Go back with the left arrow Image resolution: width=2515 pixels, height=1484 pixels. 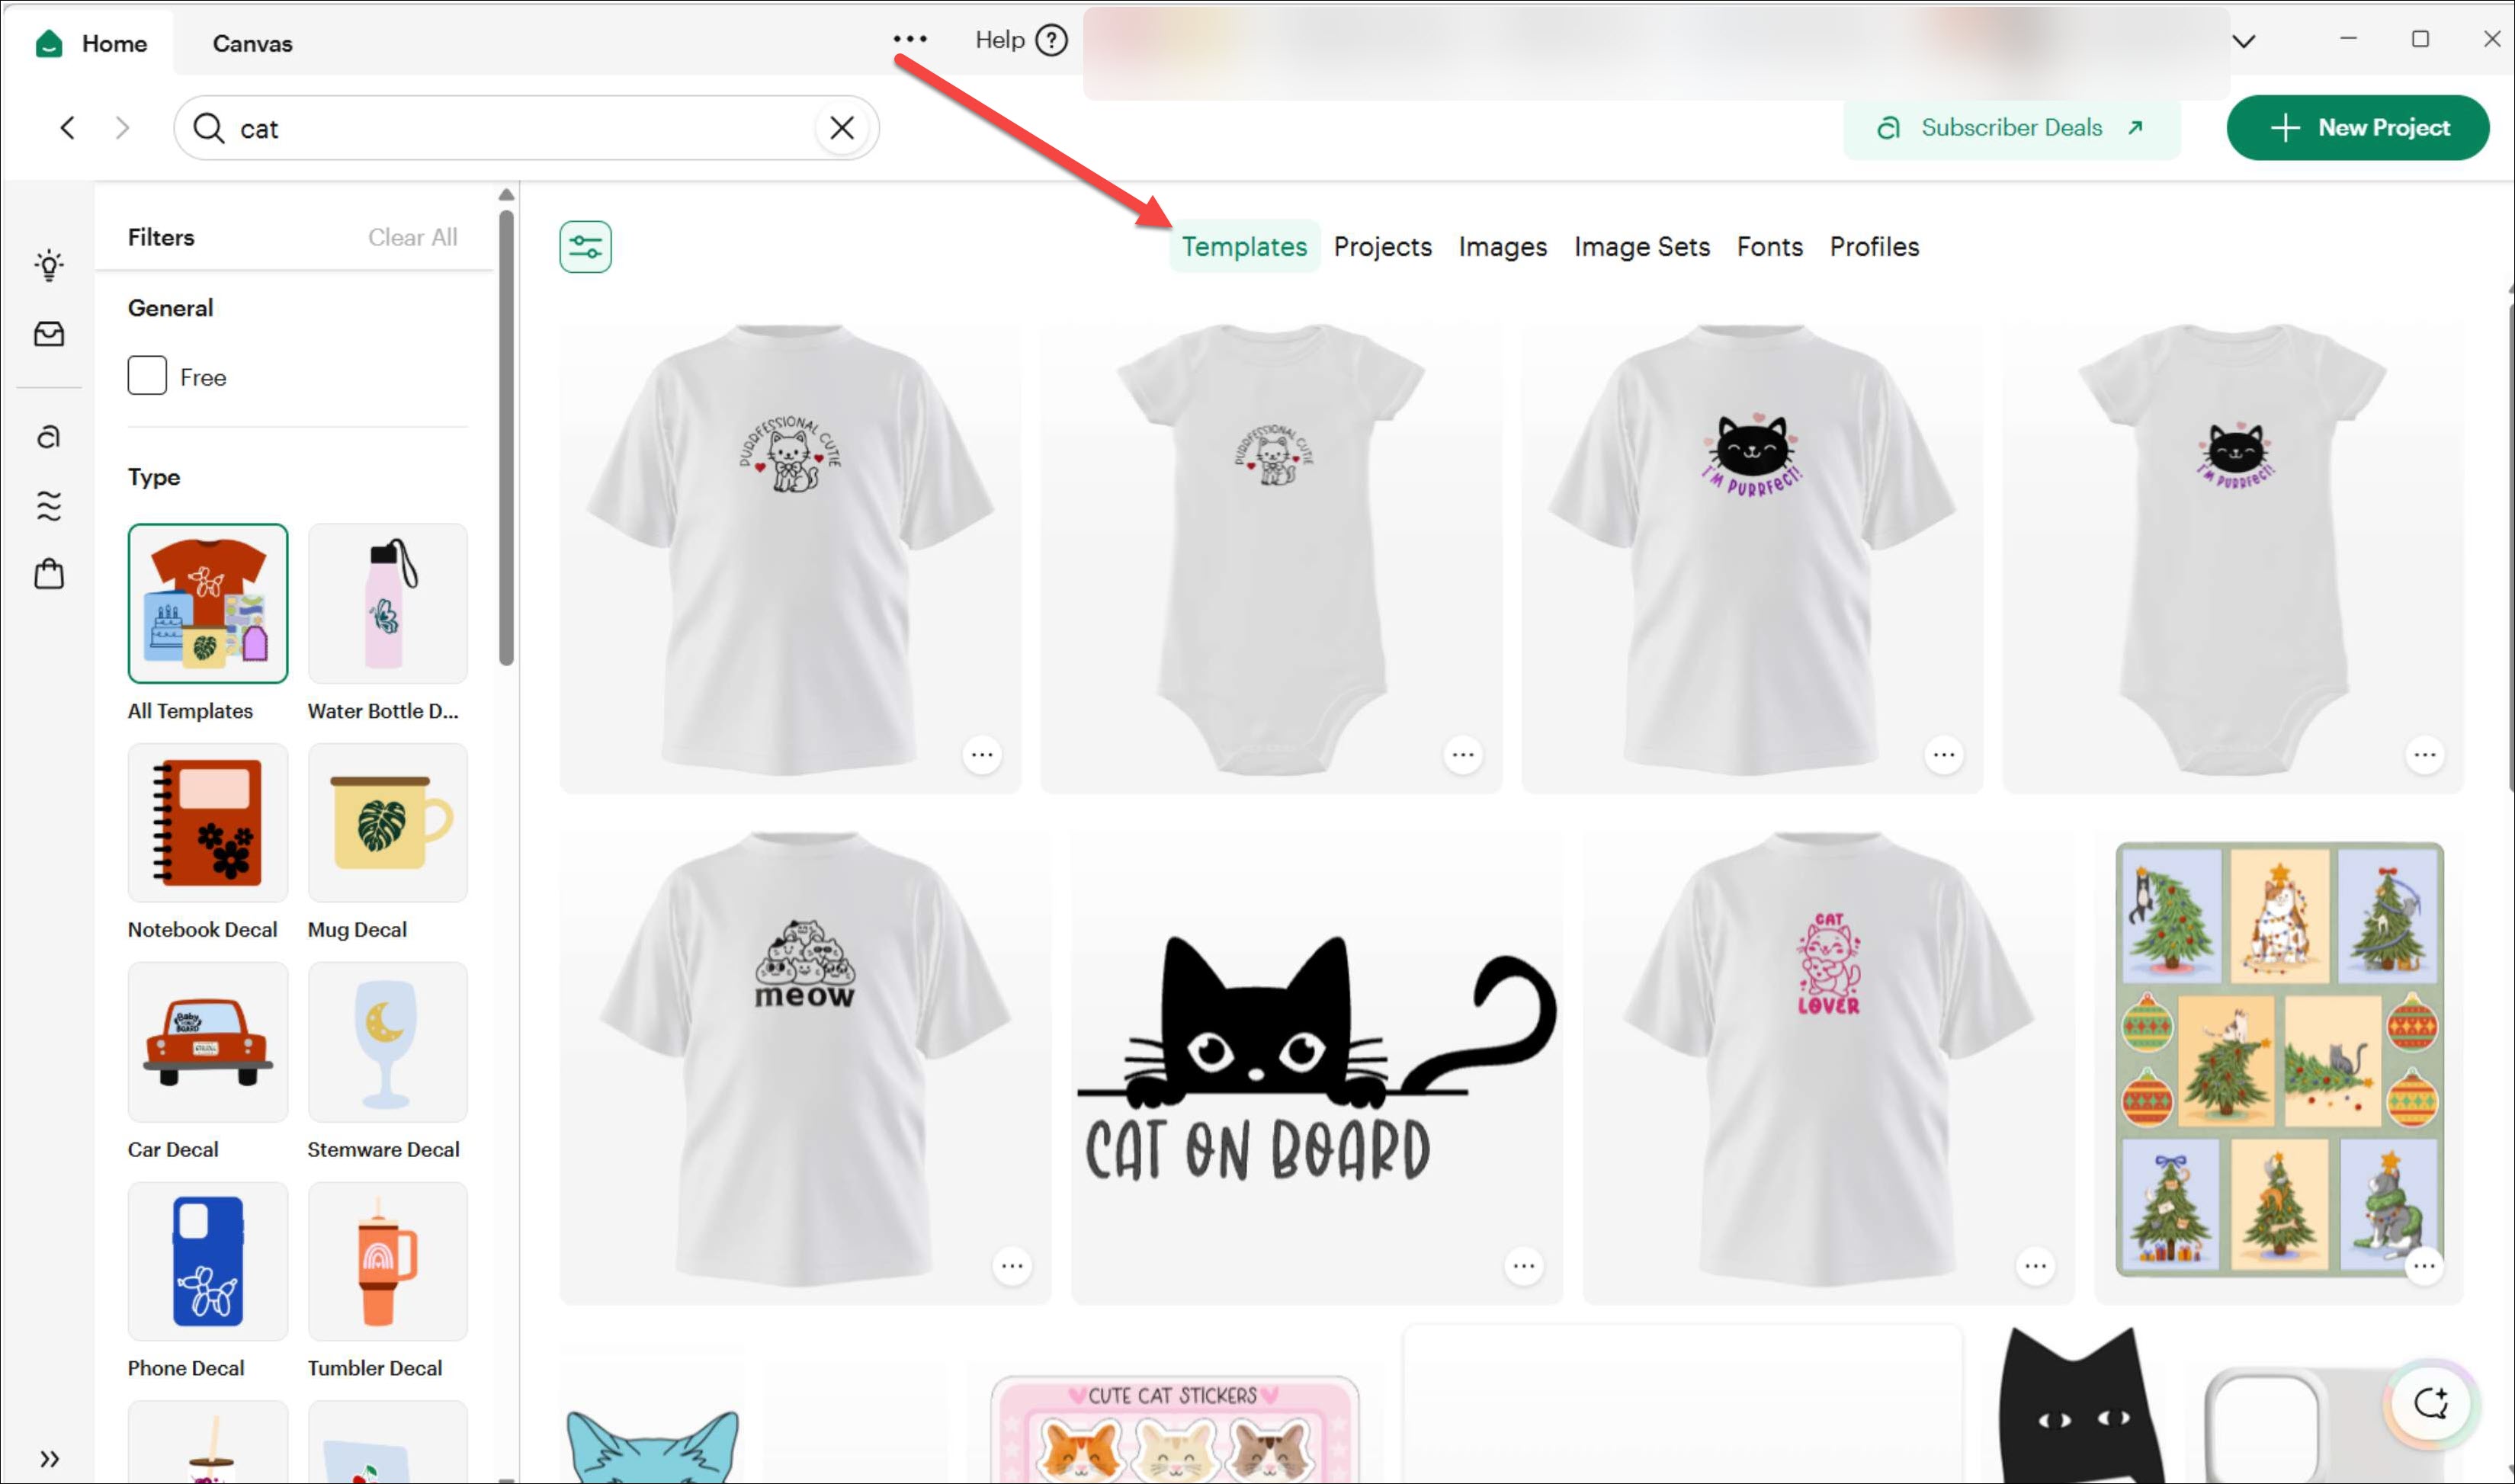pos(67,128)
